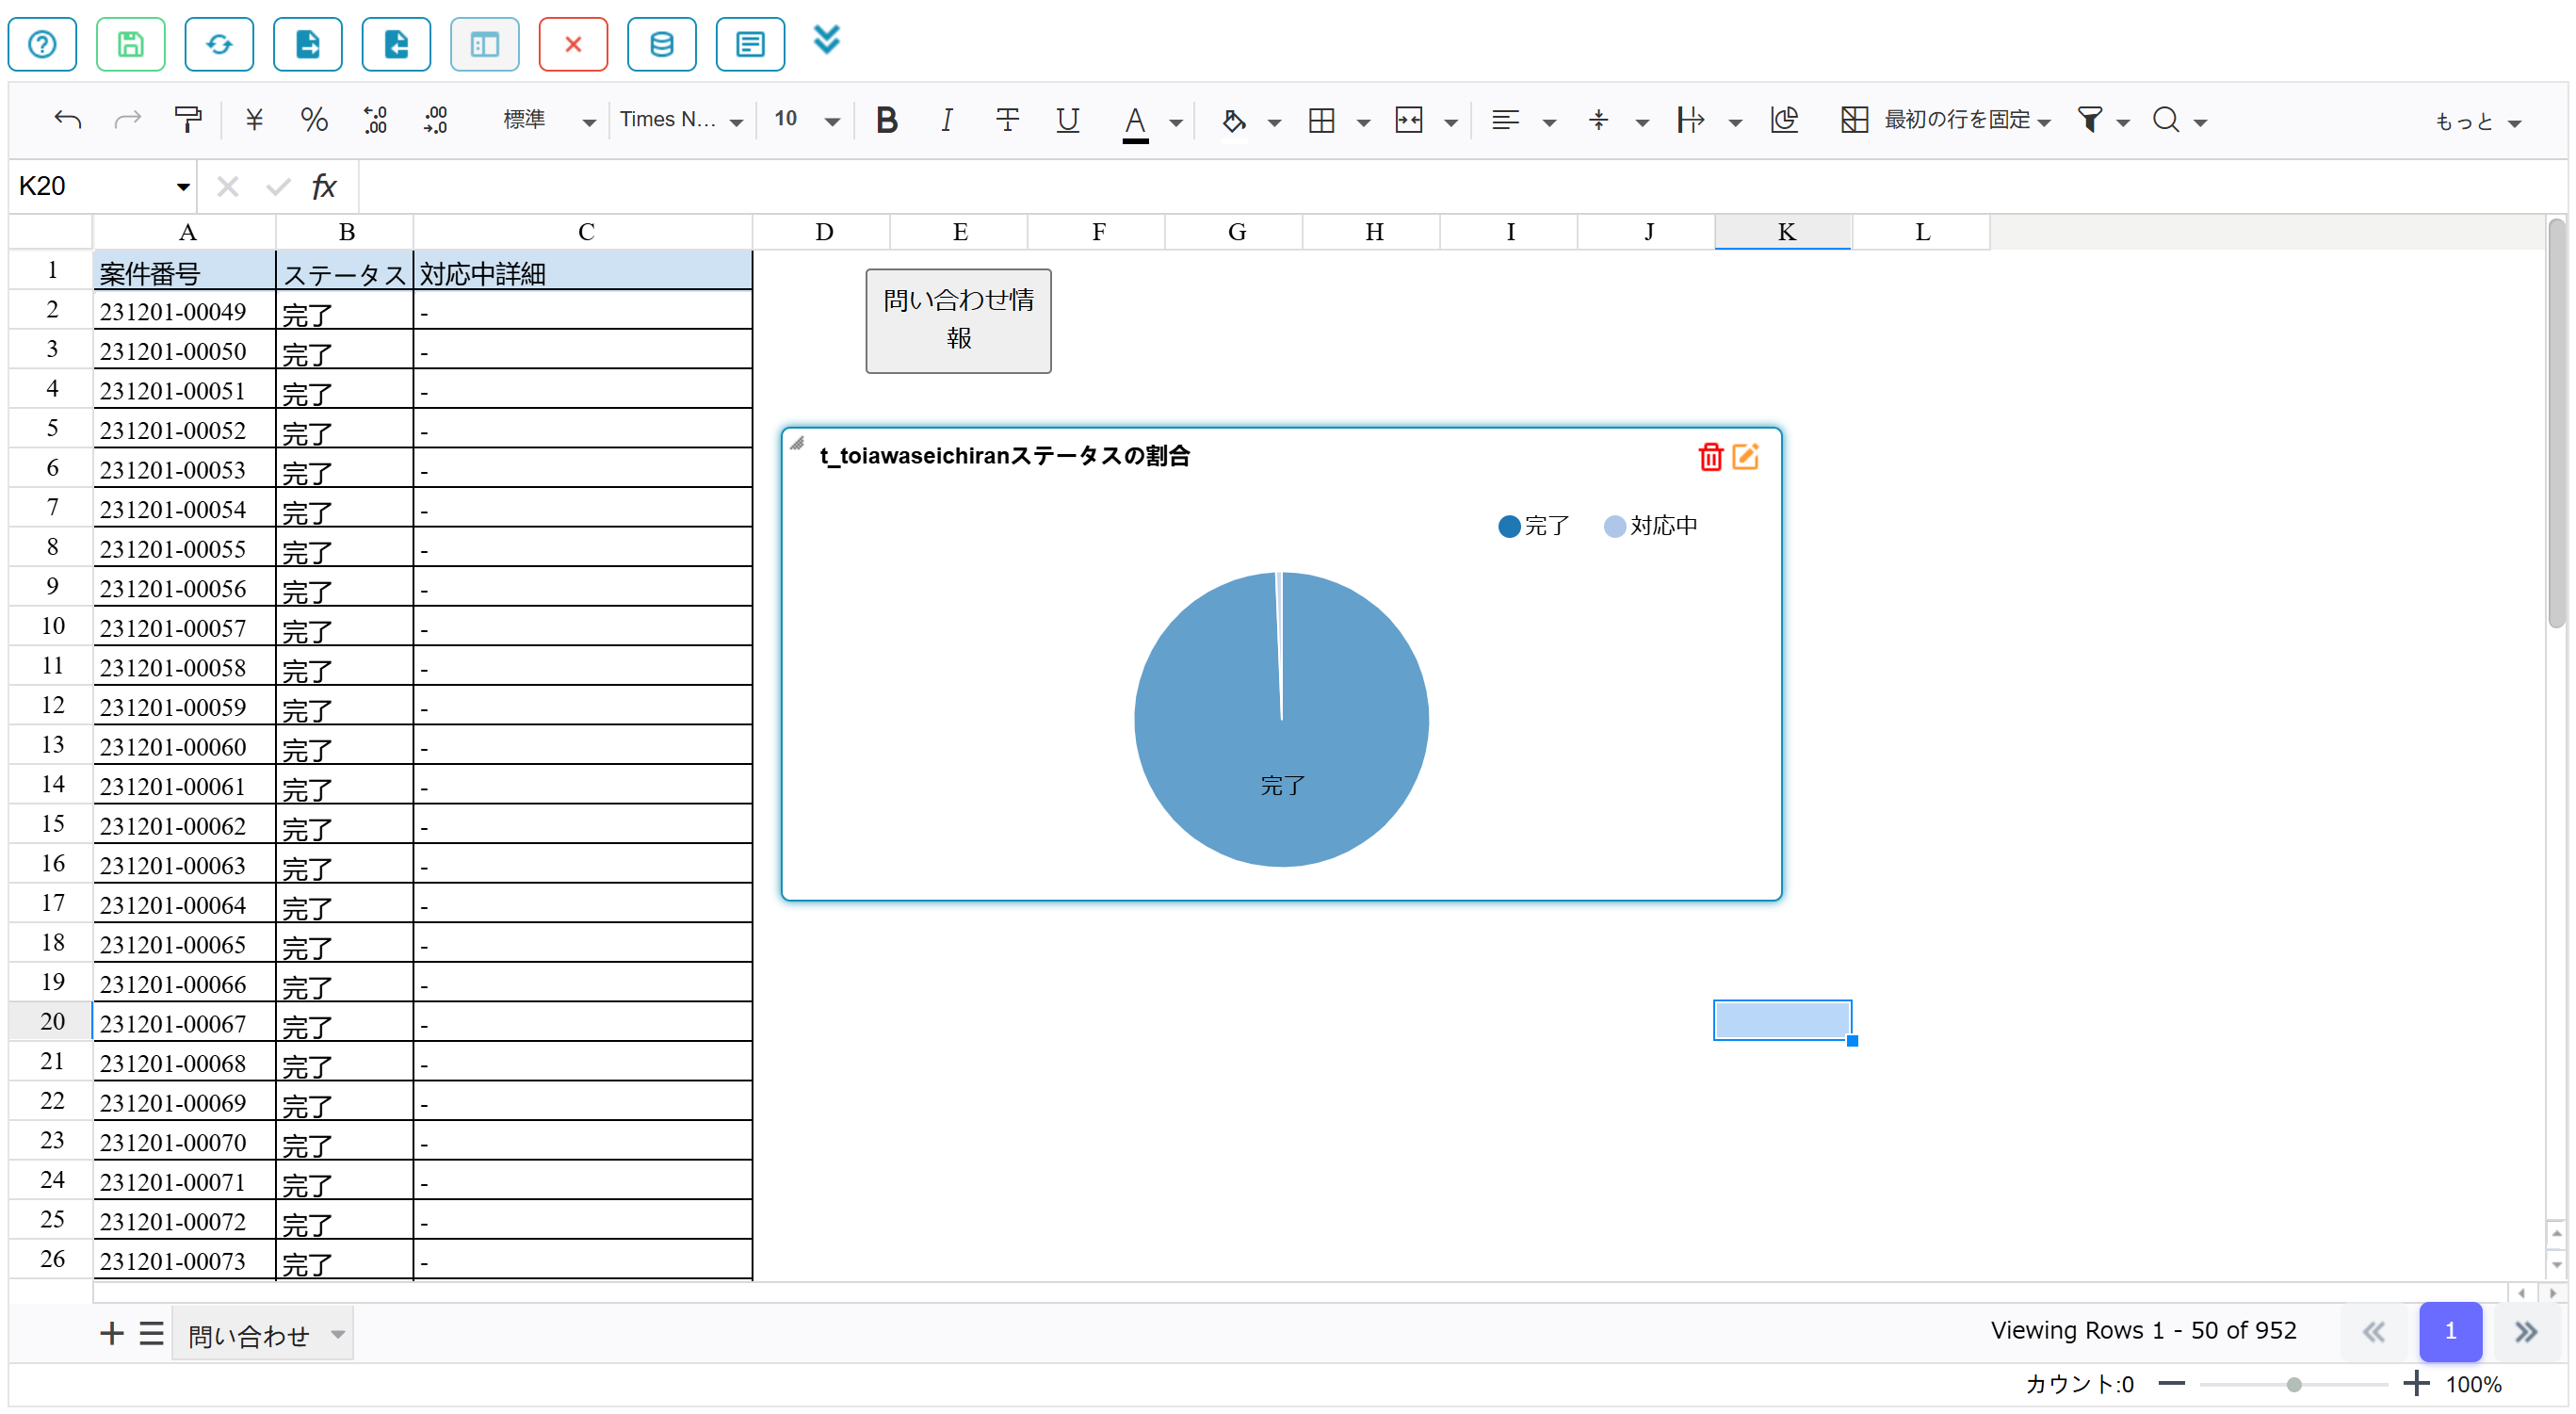This screenshot has width=2576, height=1414.
Task: Apply yen currency format
Action: [x=254, y=120]
